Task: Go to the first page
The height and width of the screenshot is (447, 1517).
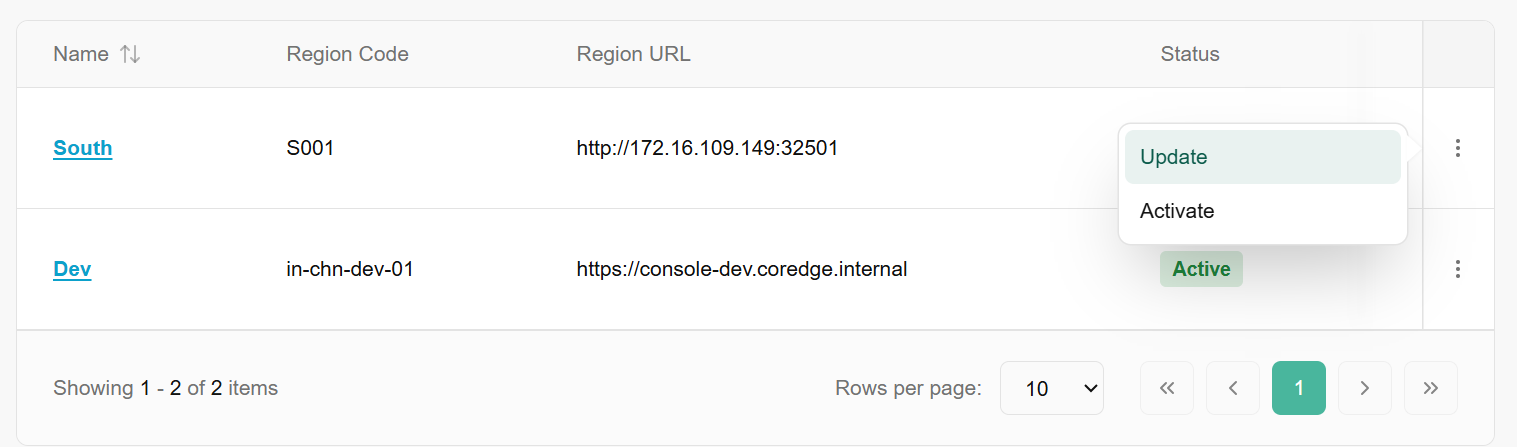Action: 1167,388
